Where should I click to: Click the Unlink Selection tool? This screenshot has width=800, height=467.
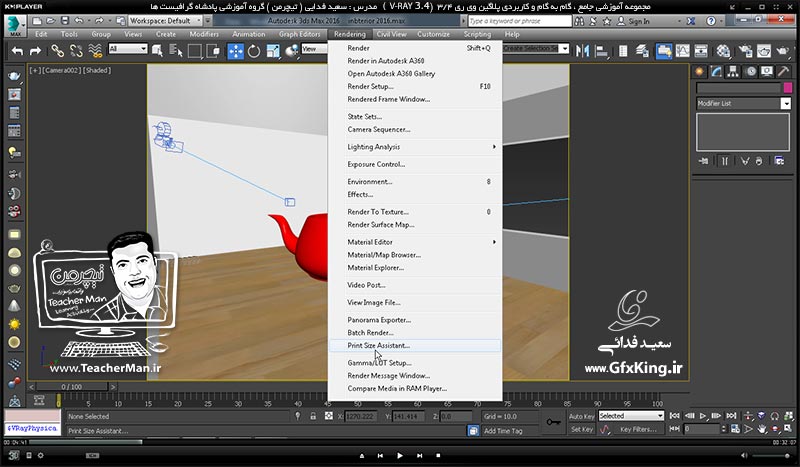pyautogui.click(x=76, y=51)
